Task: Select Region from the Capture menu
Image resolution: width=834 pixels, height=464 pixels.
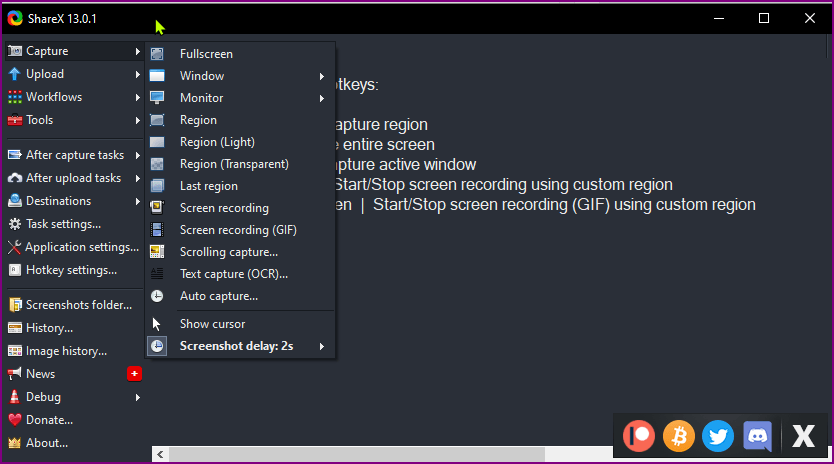Action: tap(240, 120)
